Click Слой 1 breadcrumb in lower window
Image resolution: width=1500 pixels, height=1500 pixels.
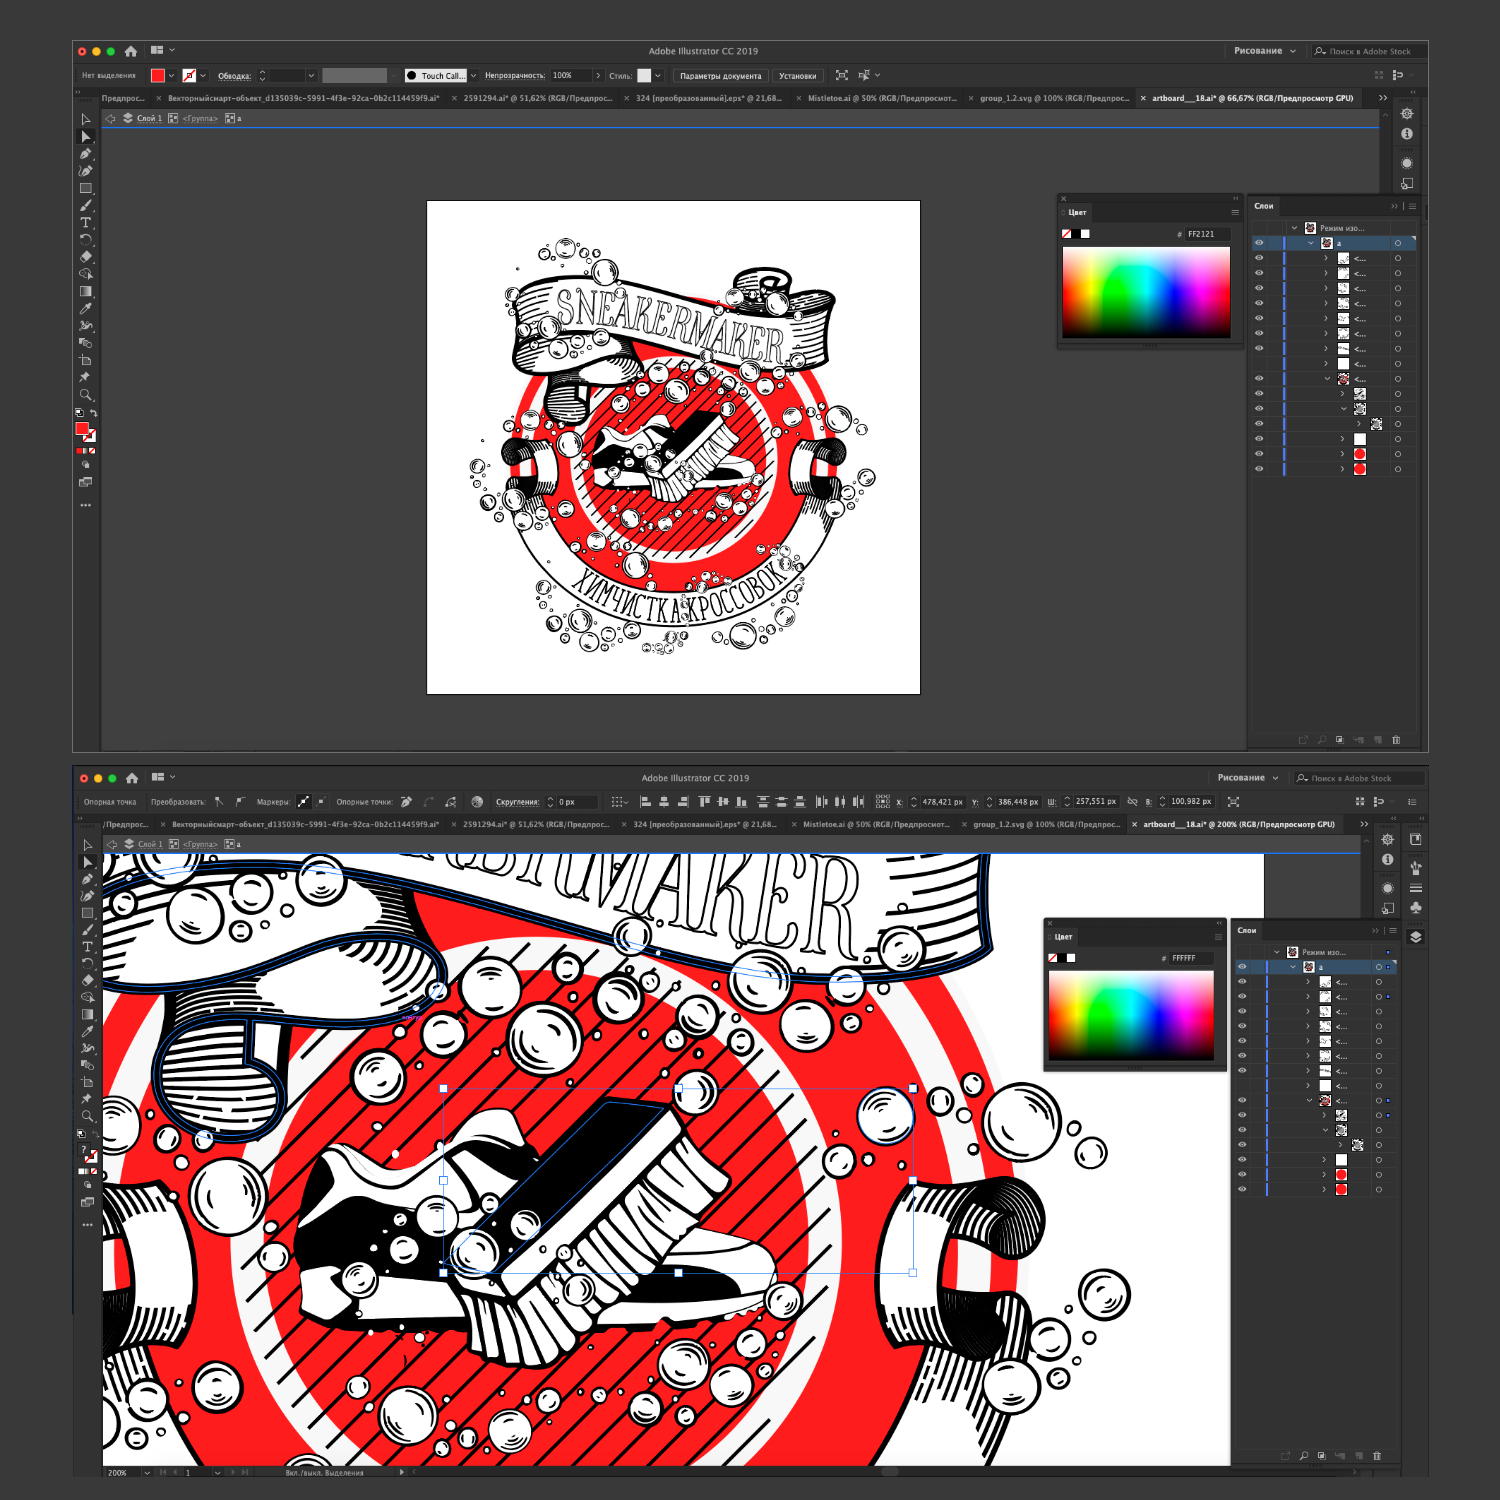(x=149, y=845)
